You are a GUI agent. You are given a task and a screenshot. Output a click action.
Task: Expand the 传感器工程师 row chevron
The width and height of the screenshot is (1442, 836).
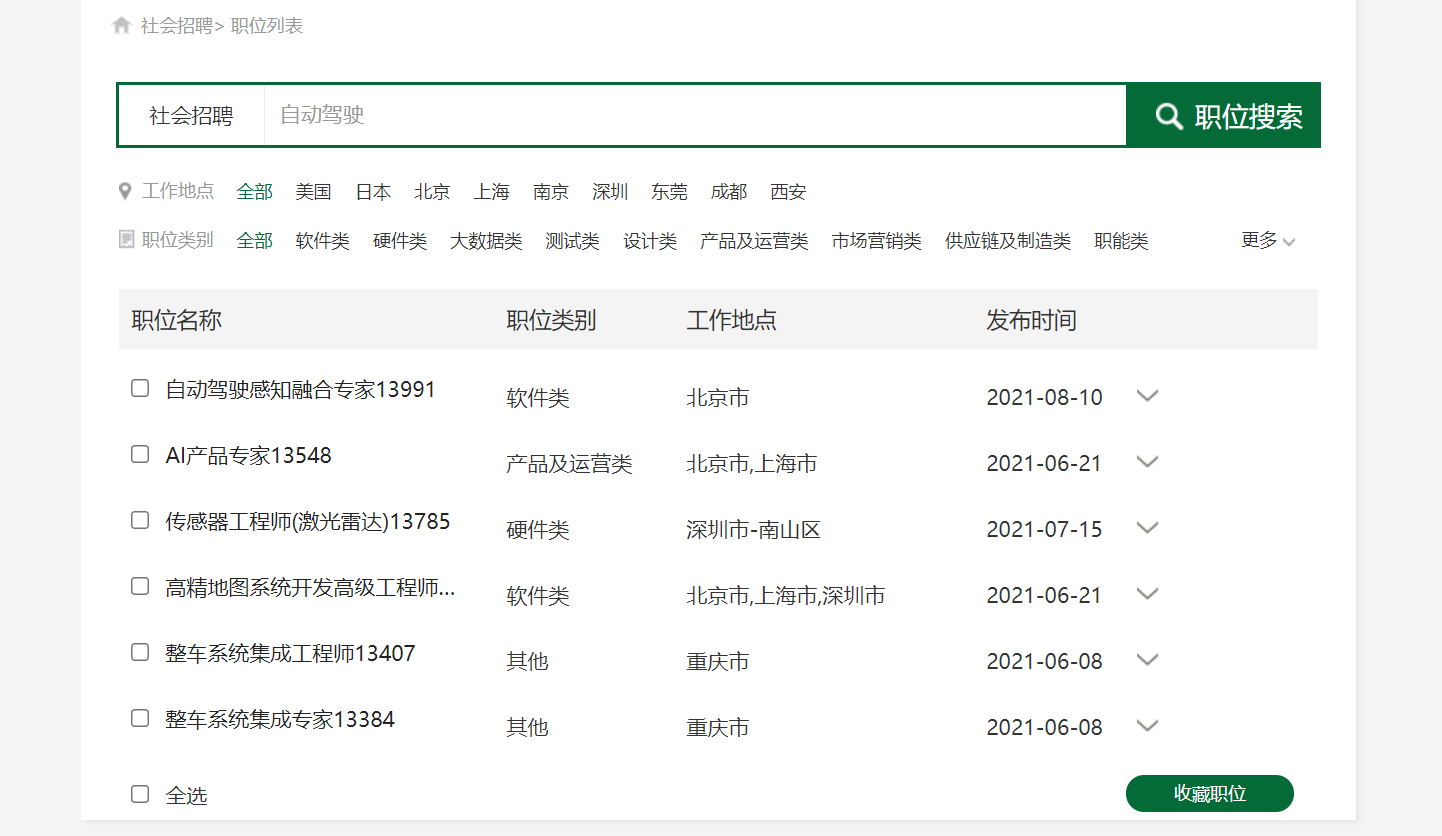point(1147,528)
